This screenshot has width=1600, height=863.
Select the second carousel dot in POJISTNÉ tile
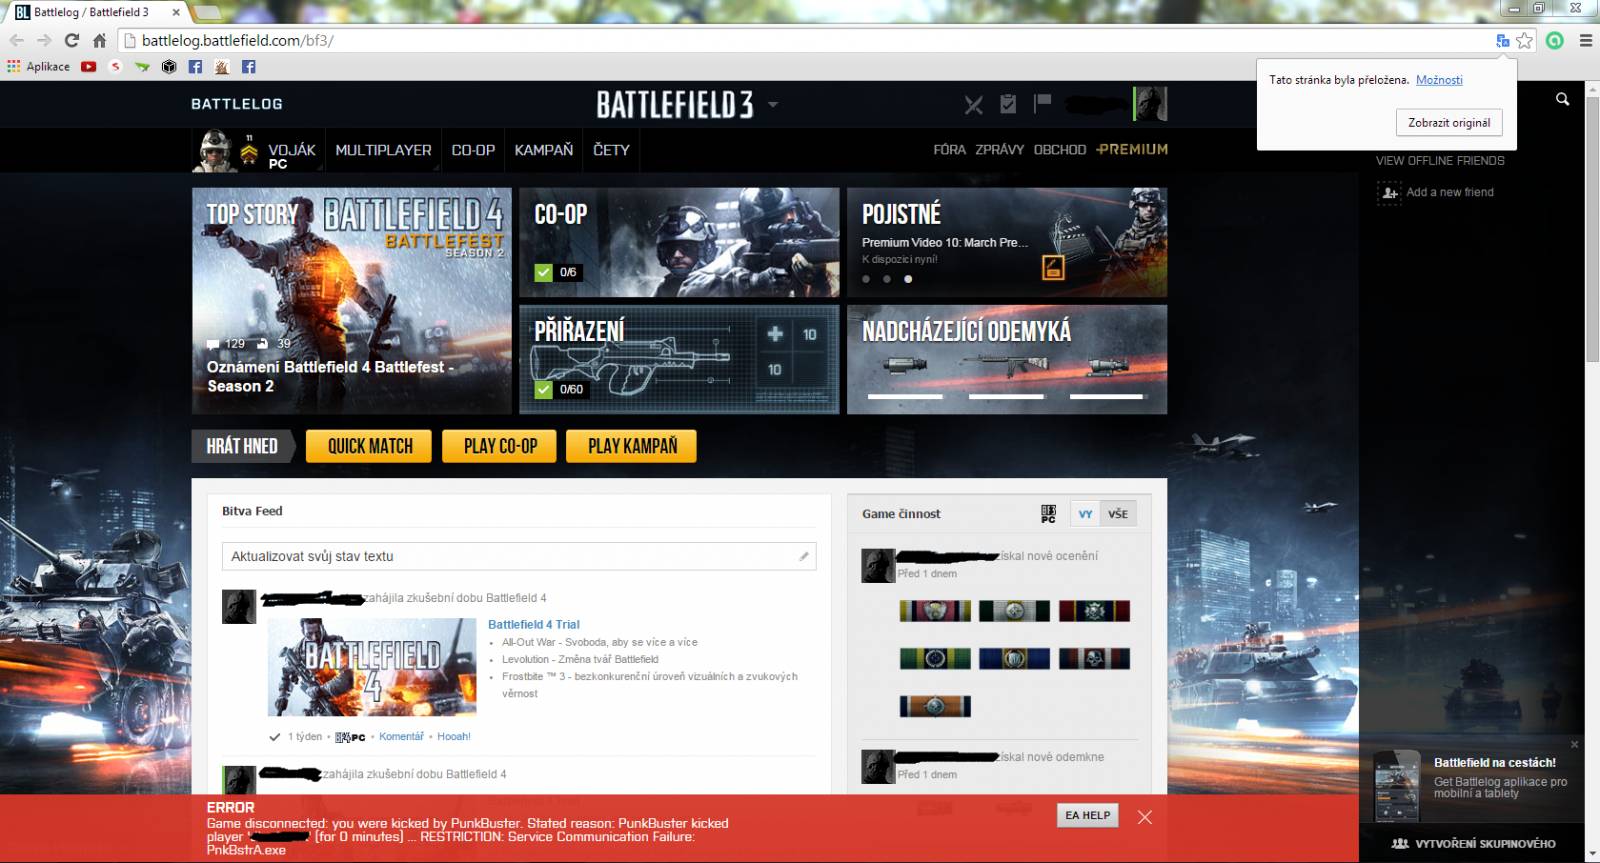pyautogui.click(x=887, y=279)
